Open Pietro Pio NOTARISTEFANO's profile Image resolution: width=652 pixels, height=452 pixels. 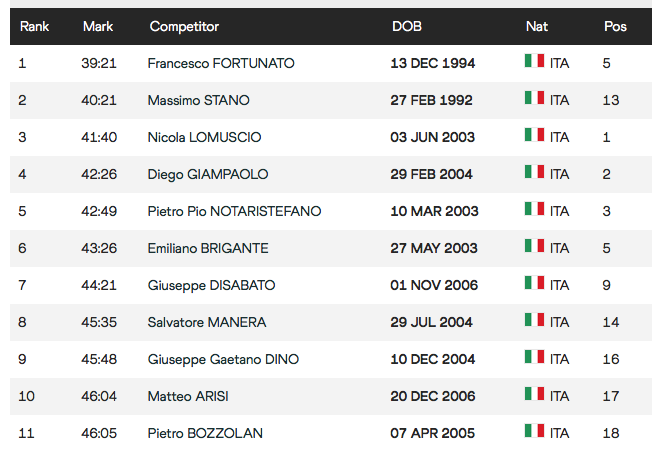pyautogui.click(x=235, y=211)
